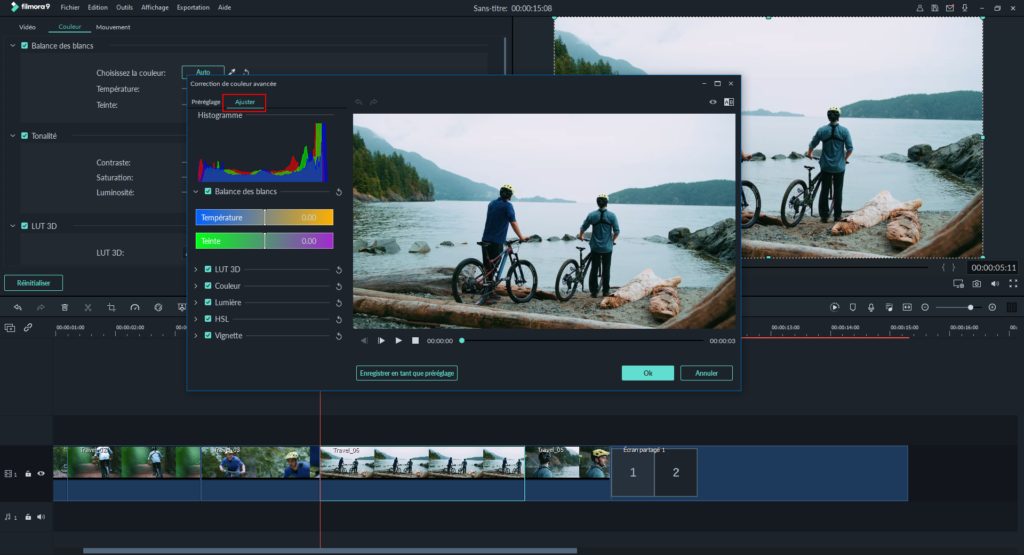Open the speed tool in timeline toolbar
Image resolution: width=1024 pixels, height=555 pixels.
(x=135, y=308)
